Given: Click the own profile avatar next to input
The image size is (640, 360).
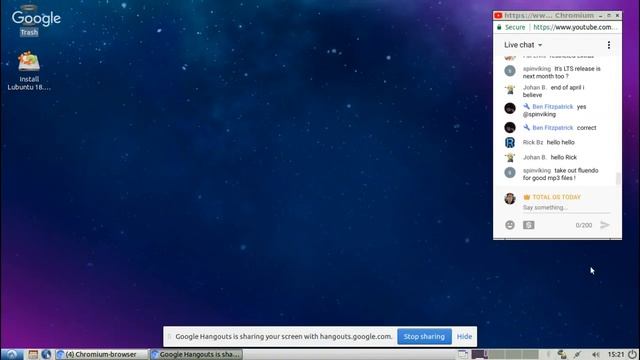Looking at the screenshot, I should [510, 198].
